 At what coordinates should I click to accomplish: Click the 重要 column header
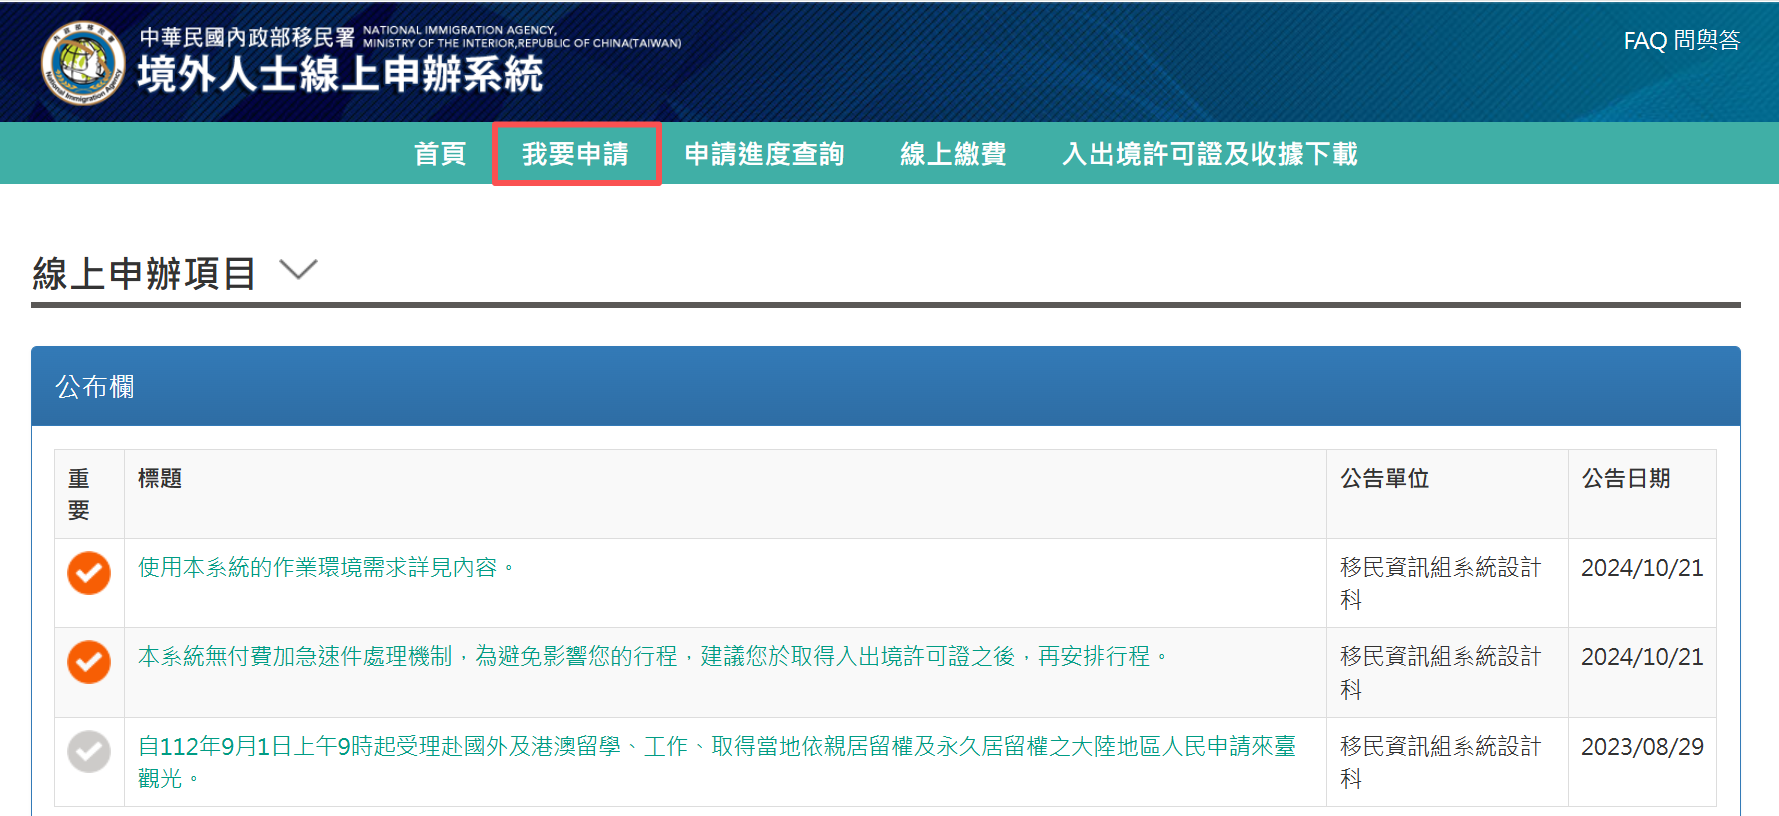coord(79,494)
